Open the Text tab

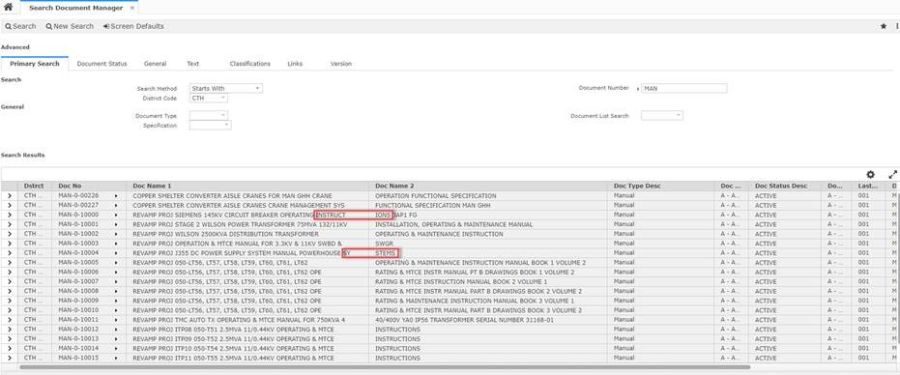coord(193,64)
